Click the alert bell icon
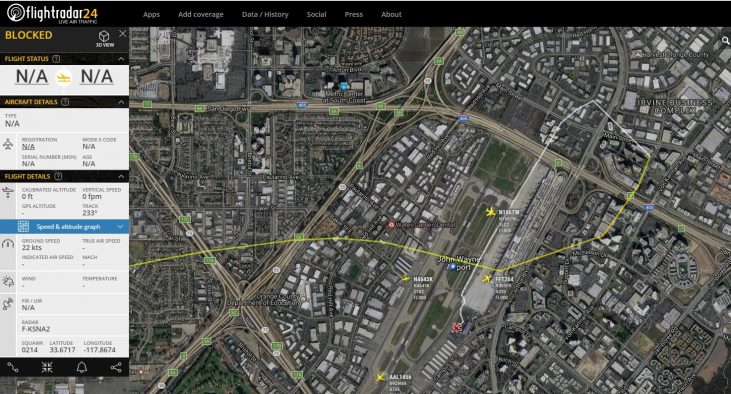The image size is (731, 394). pyautogui.click(x=82, y=367)
